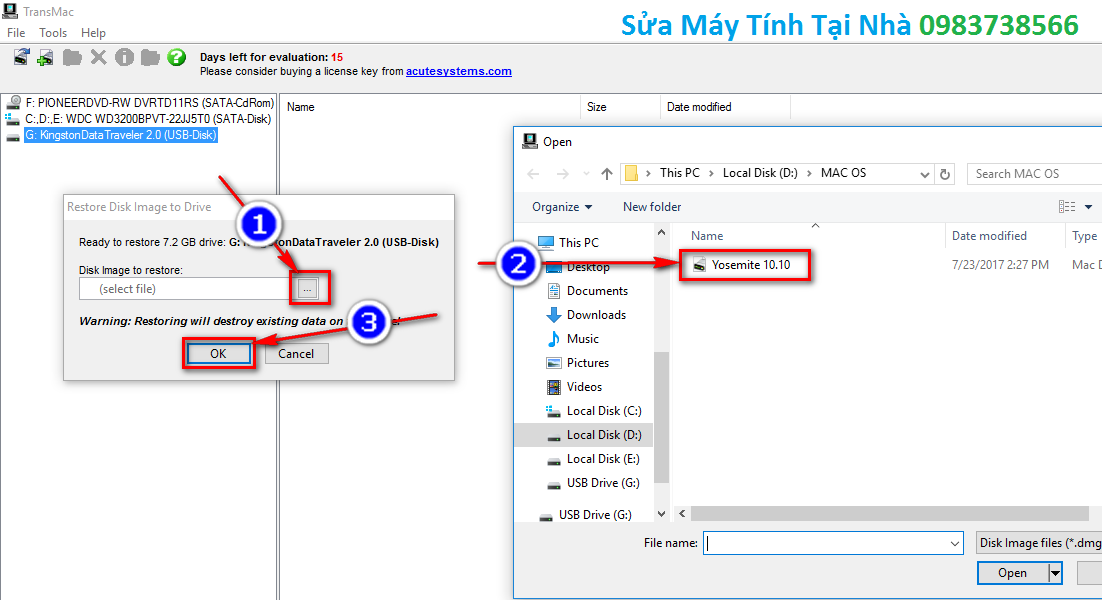Image resolution: width=1102 pixels, height=600 pixels.
Task: Go forward in the Open dialog
Action: click(562, 174)
